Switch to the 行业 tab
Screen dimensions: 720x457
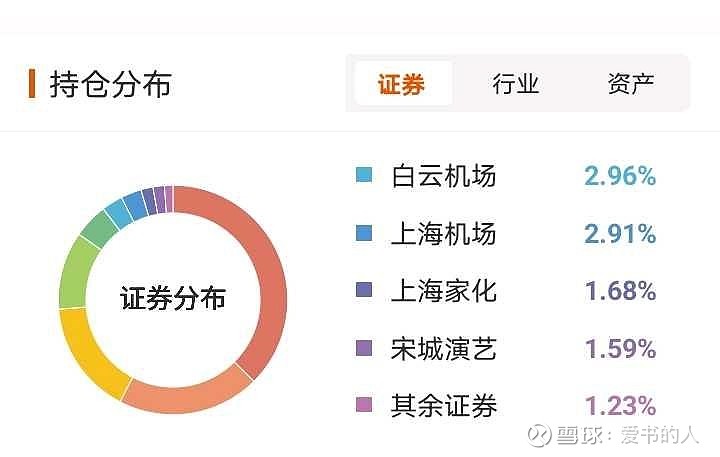pos(515,84)
